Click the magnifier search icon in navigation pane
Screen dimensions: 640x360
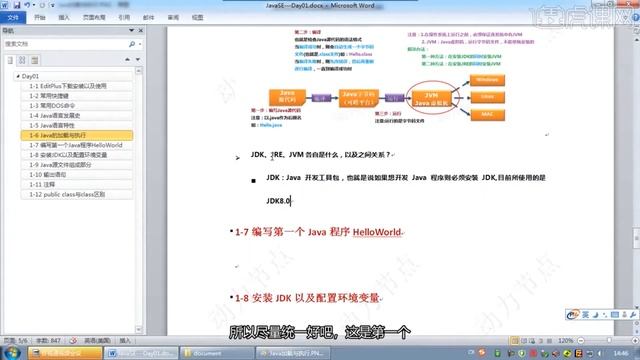pos(132,44)
